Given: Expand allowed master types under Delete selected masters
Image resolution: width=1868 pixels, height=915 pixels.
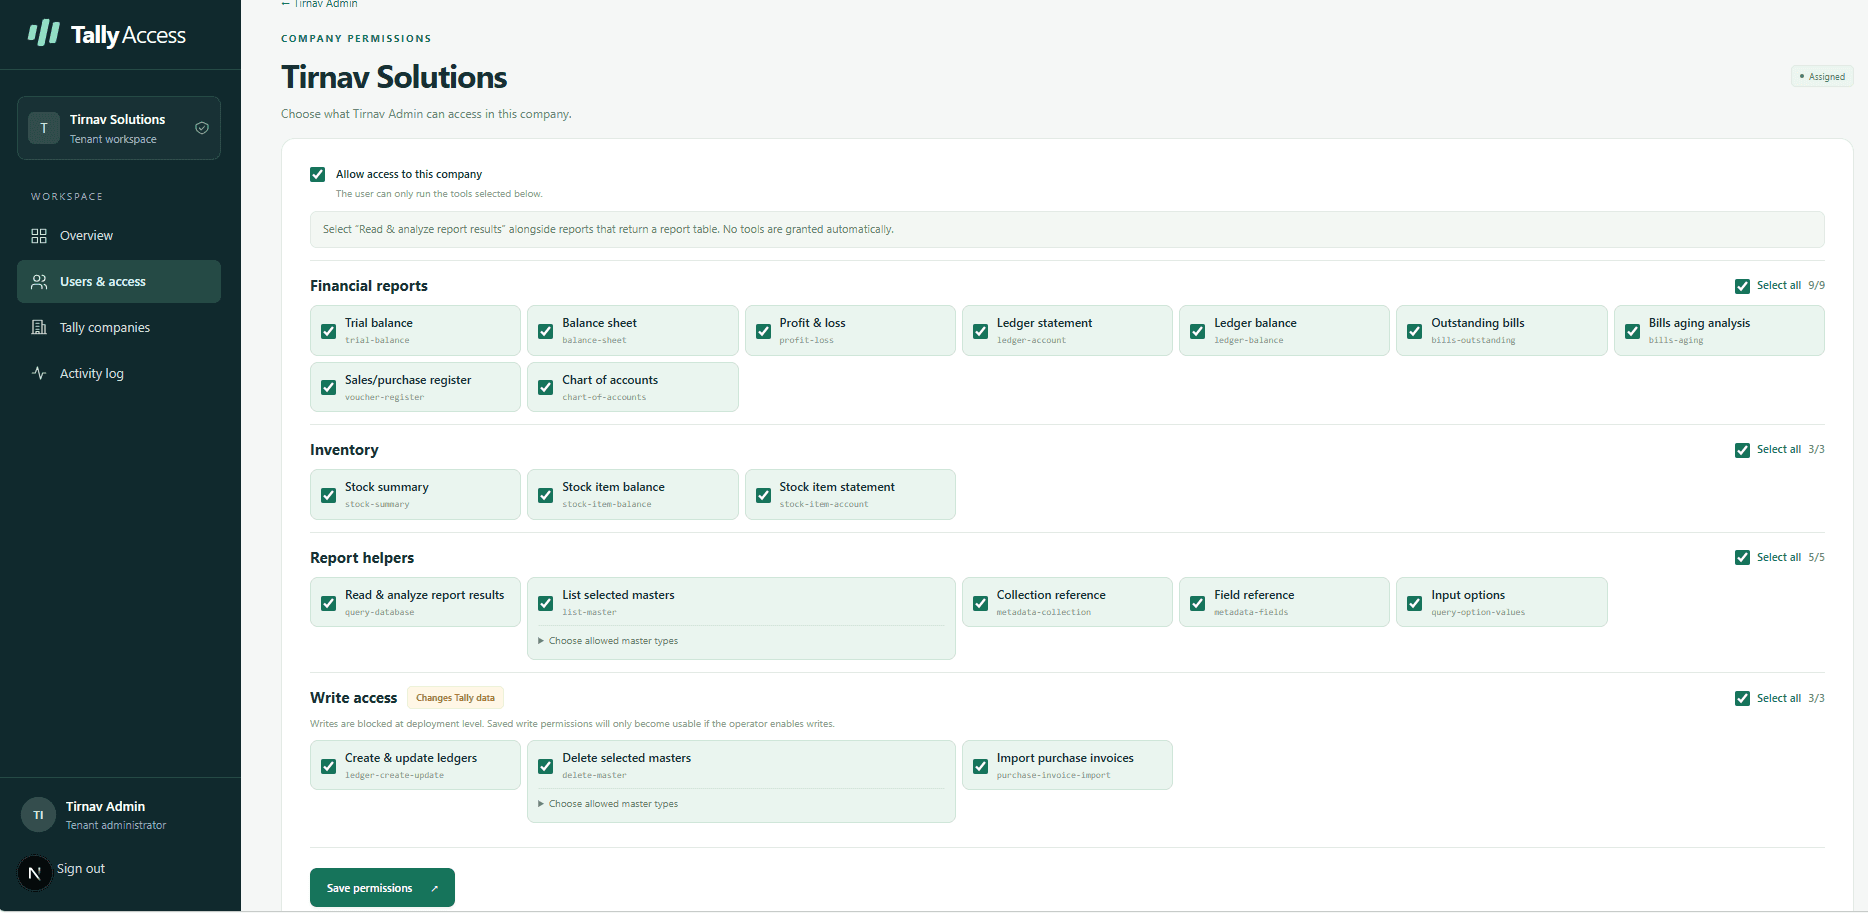Looking at the screenshot, I should [608, 804].
